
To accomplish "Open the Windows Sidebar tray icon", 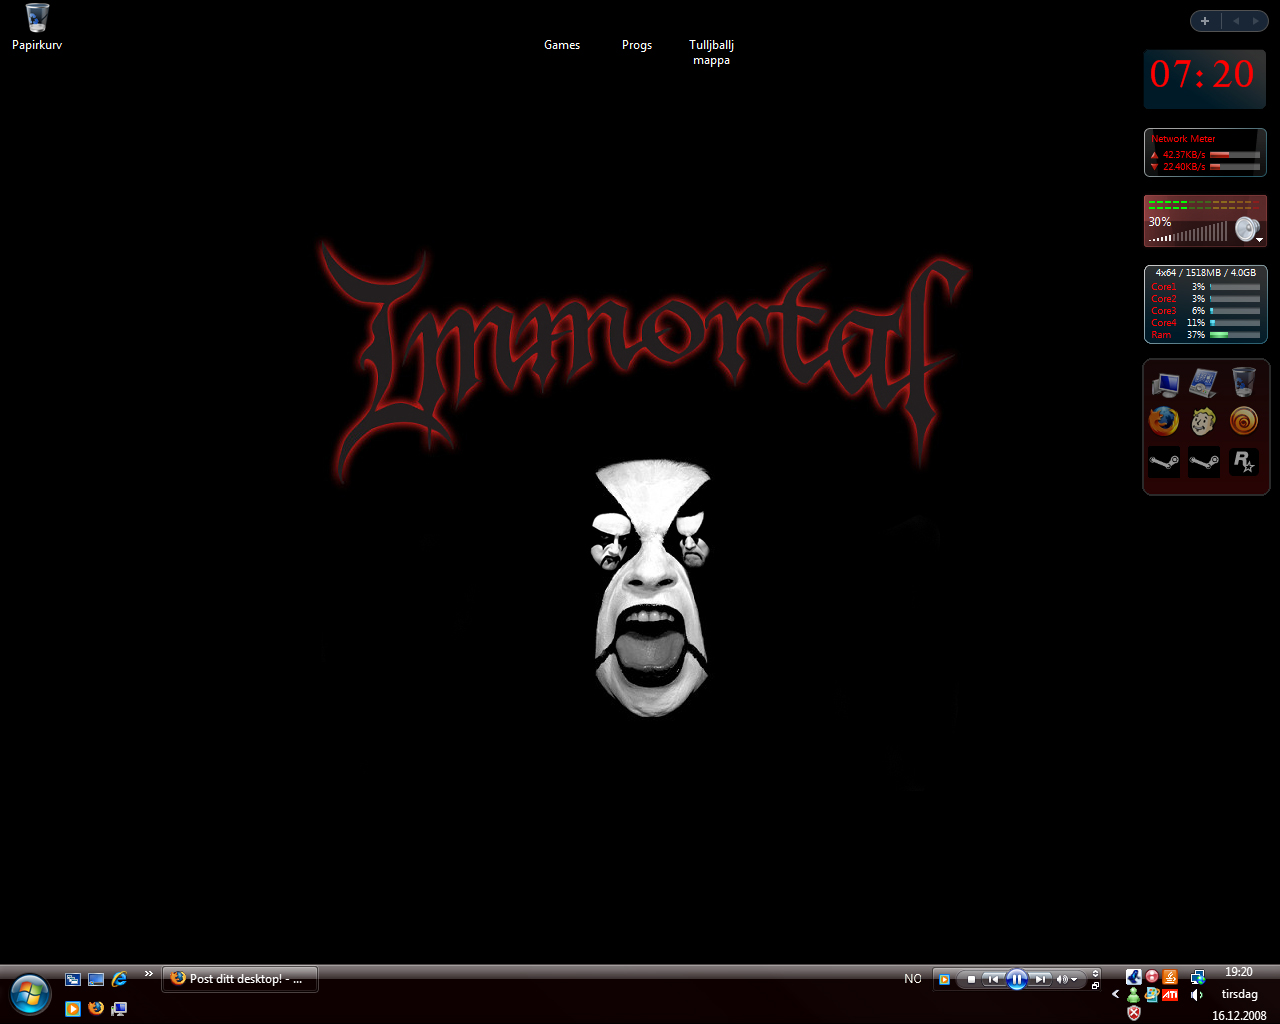I will point(1152,995).
